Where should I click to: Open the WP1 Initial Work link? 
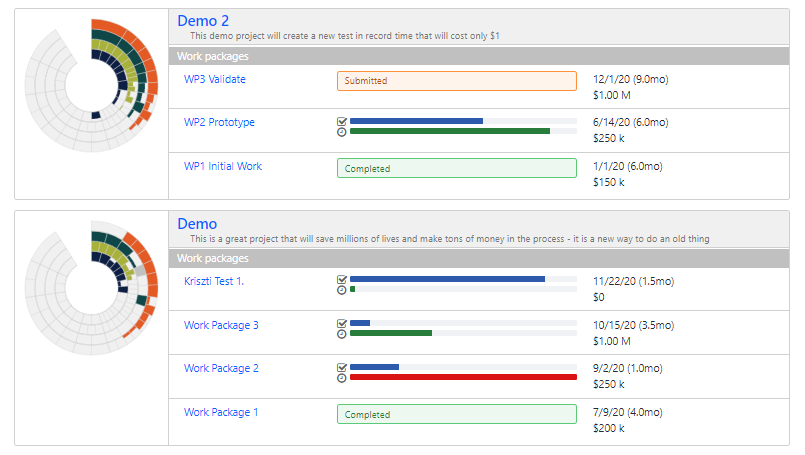223,166
